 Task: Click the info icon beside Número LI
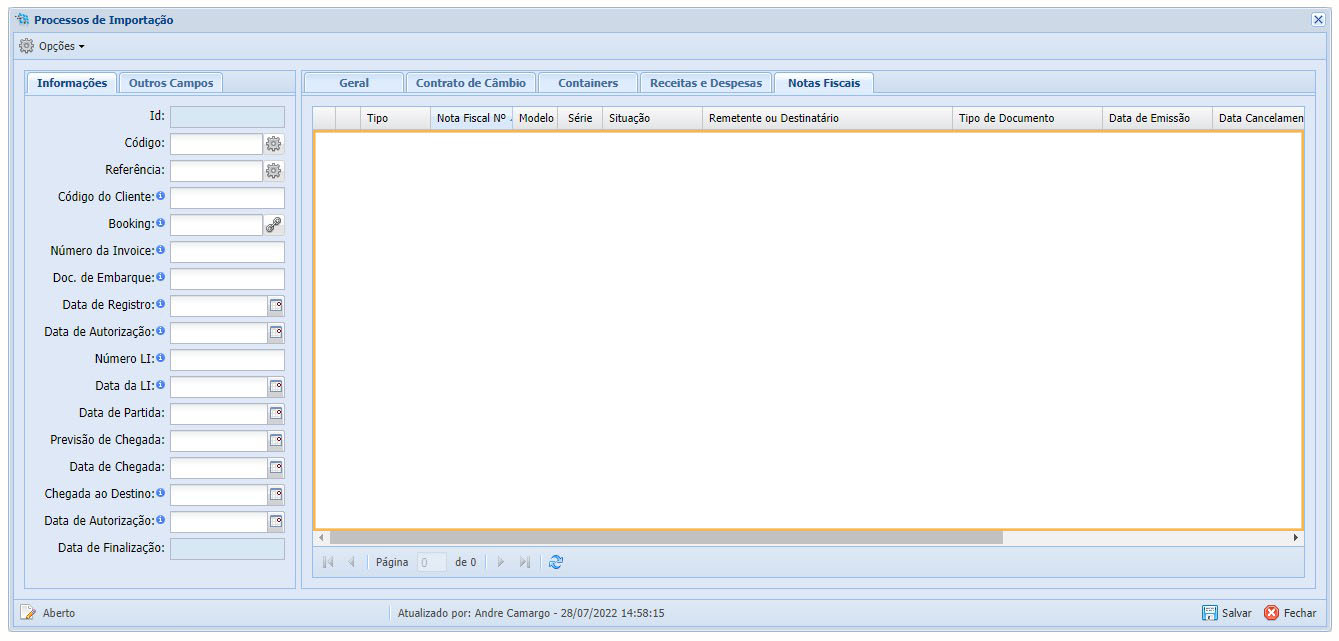[160, 358]
